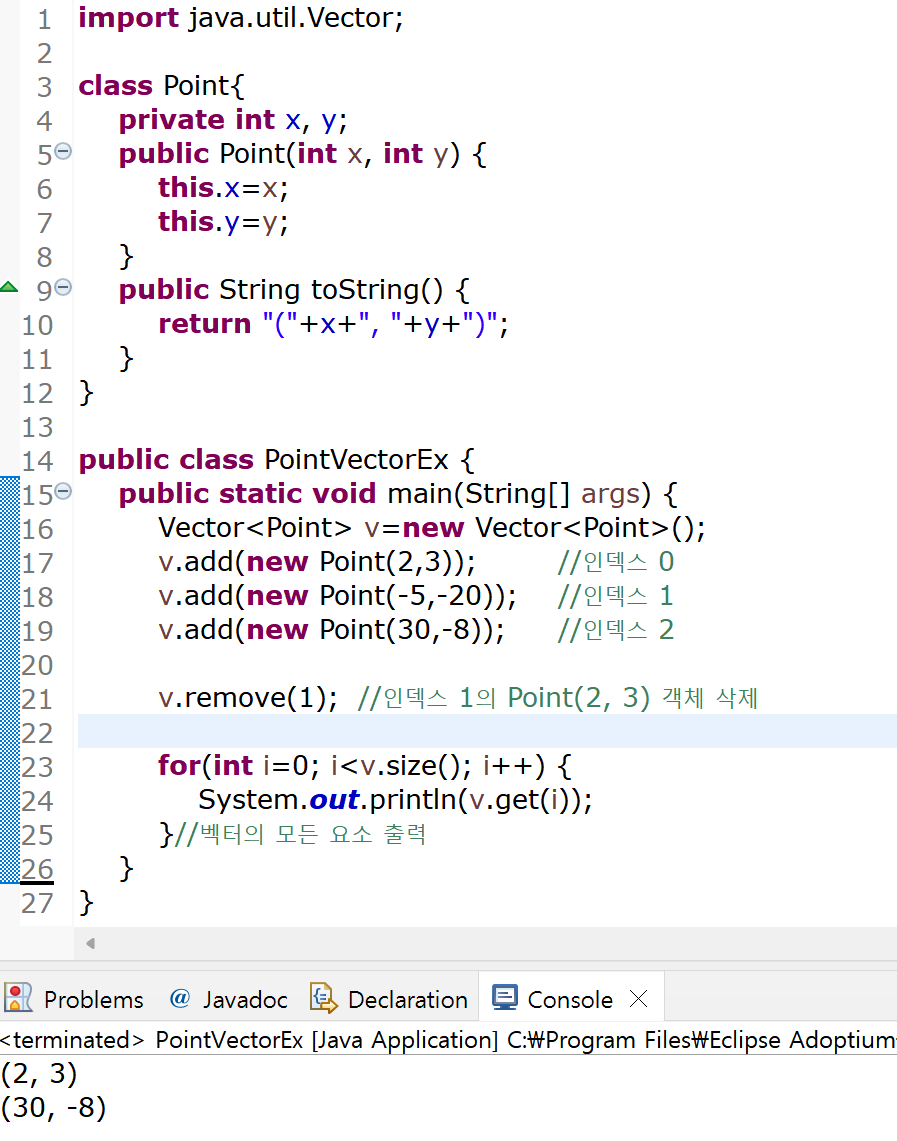Click 'this.y=y;' statement
897x1141 pixels.
tap(223, 222)
